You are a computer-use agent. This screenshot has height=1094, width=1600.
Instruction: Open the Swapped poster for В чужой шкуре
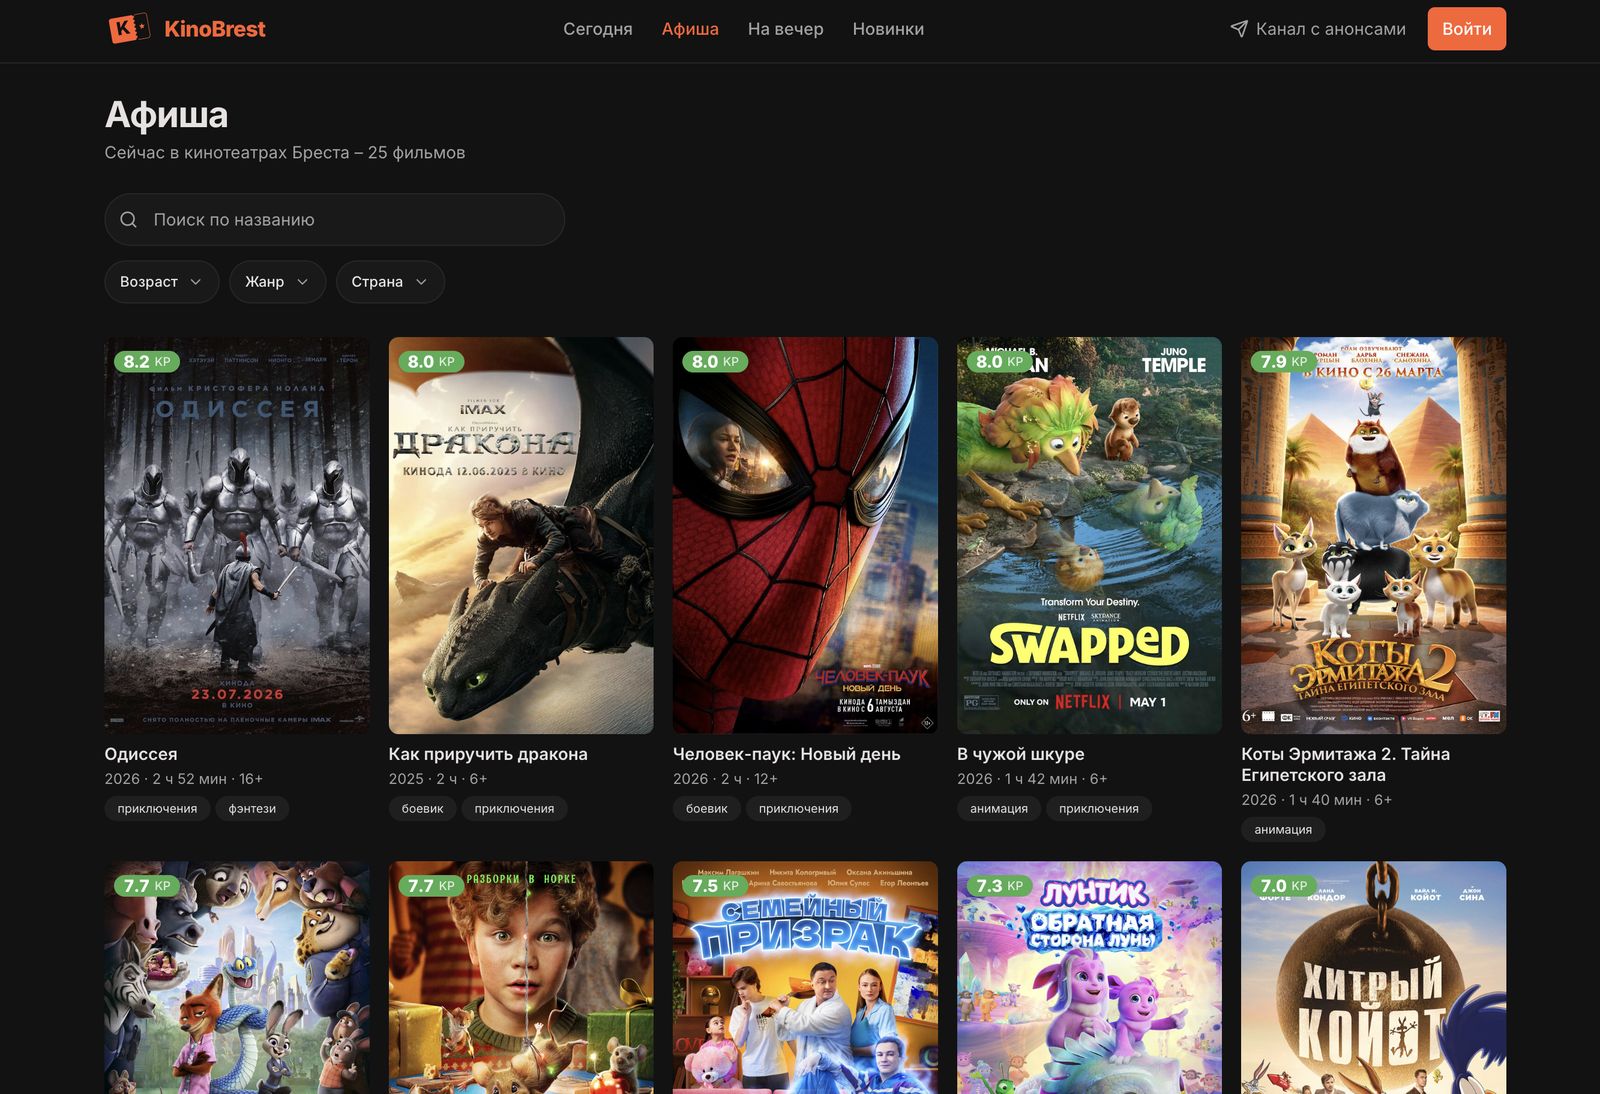1089,535
